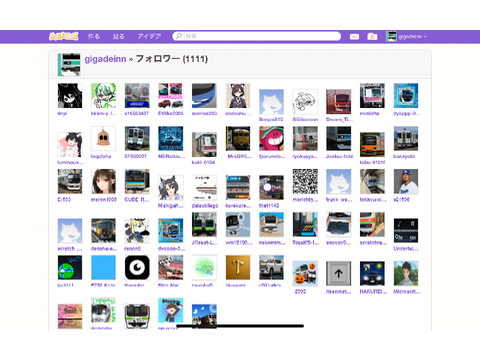Open the default Scratch cat avatar in the first row
Viewport: 480px width, 360px height.
coord(272,102)
